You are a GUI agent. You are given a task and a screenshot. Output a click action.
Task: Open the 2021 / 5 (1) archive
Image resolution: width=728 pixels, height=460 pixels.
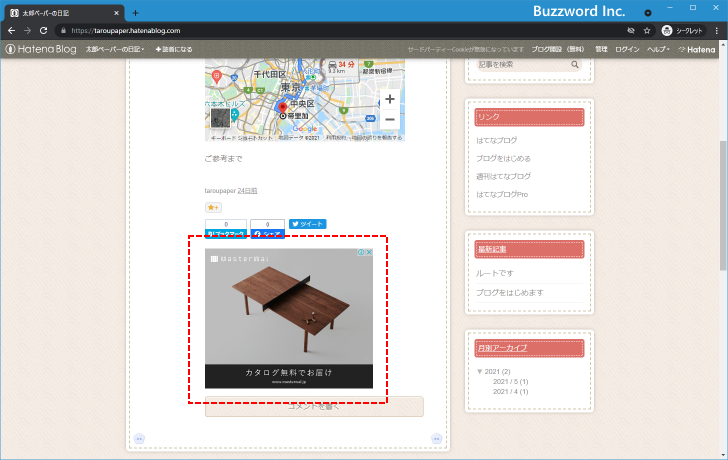pyautogui.click(x=510, y=382)
